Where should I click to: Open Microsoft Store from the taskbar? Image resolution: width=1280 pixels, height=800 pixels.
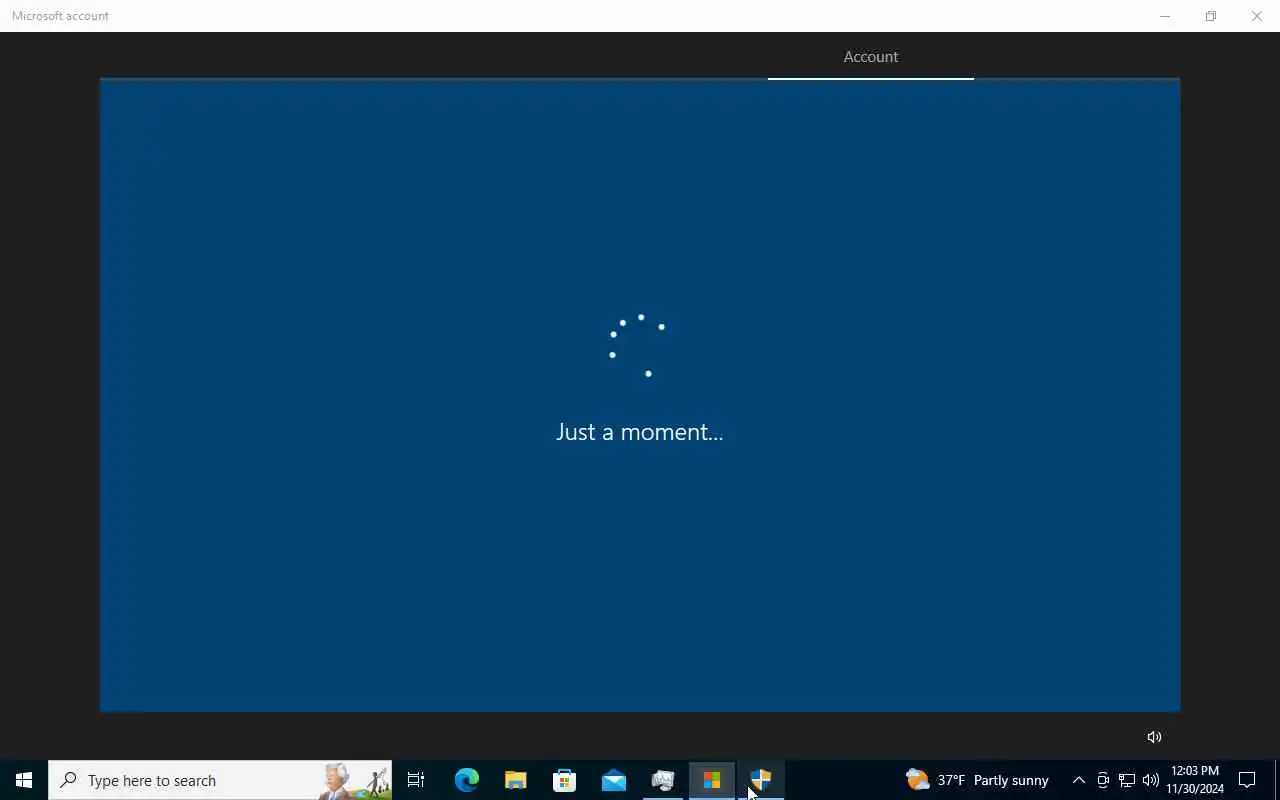coord(564,780)
